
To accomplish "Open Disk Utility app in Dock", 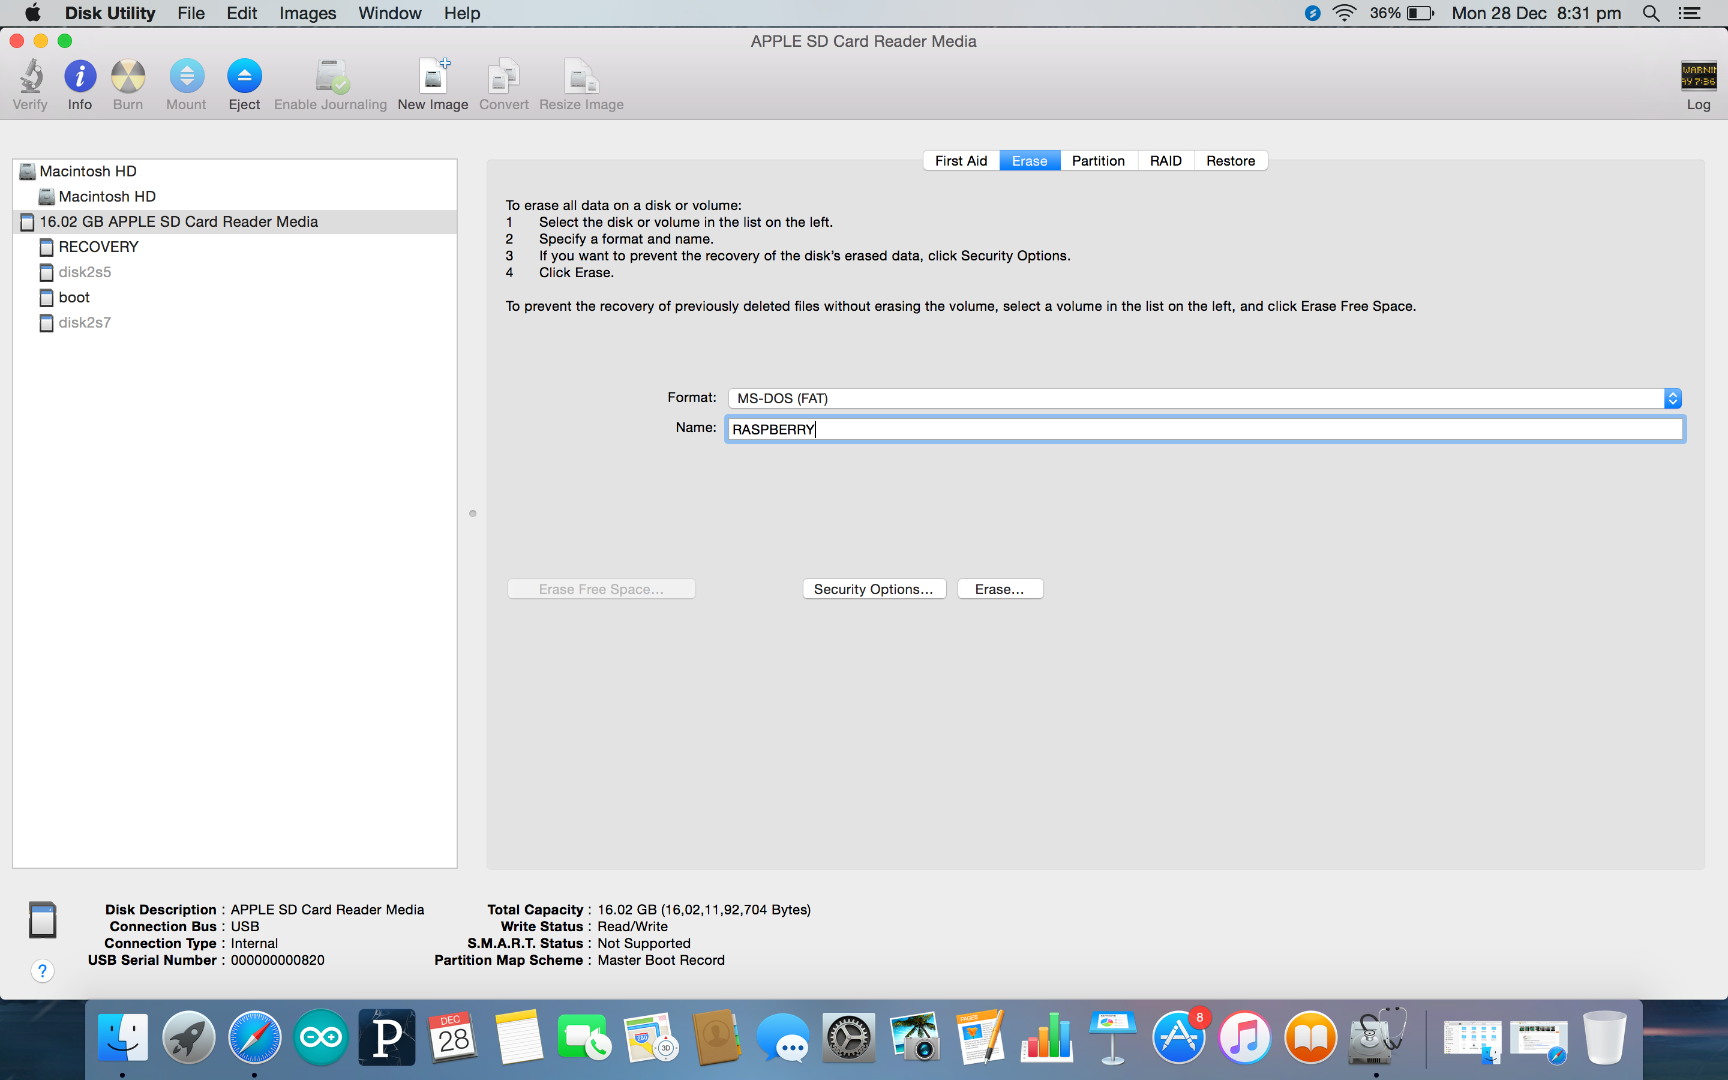I will [1377, 1037].
